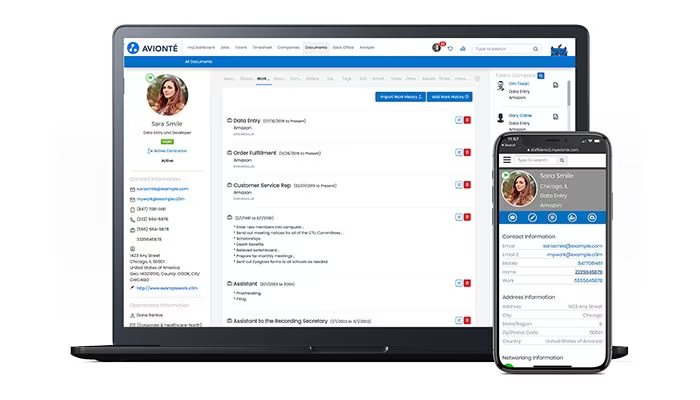
Task: Open the example website link in sidebar
Action: 167,288
